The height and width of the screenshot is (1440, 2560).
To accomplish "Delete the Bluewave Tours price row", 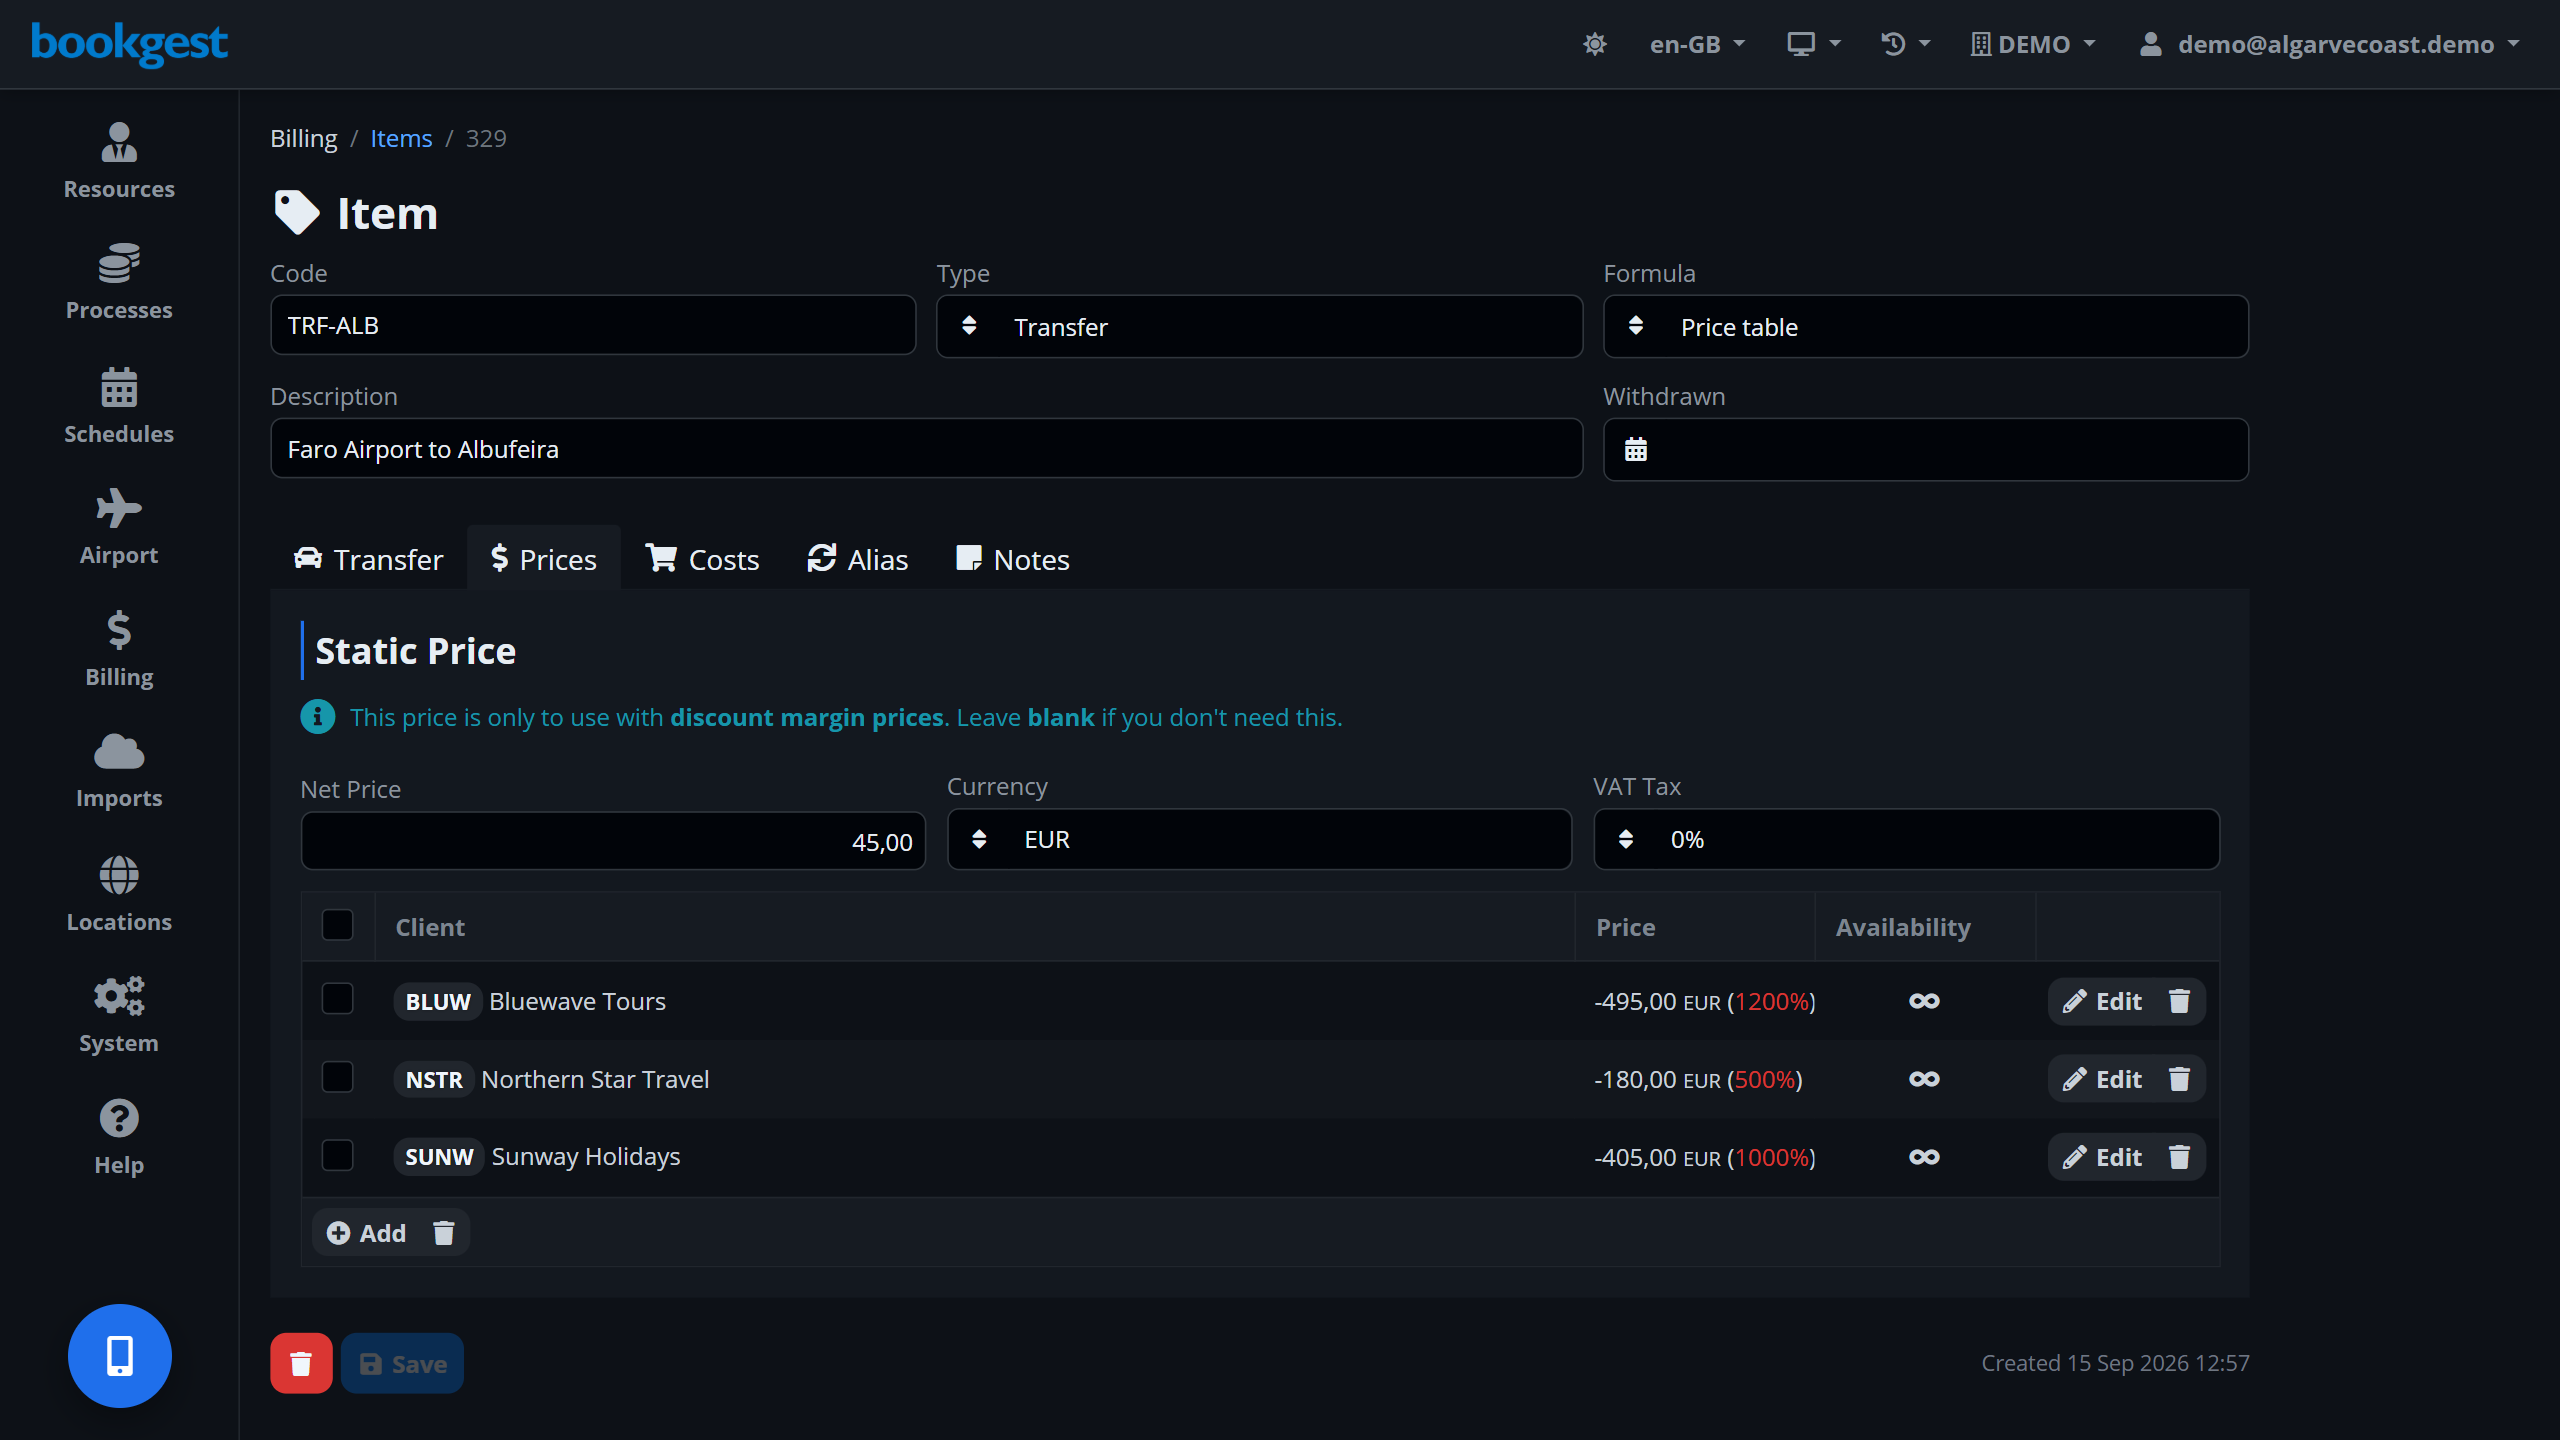I will point(2179,1001).
